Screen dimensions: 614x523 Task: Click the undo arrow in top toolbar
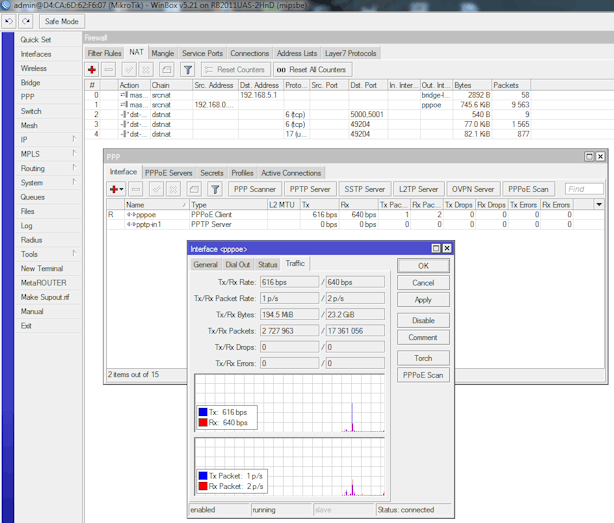coord(10,21)
